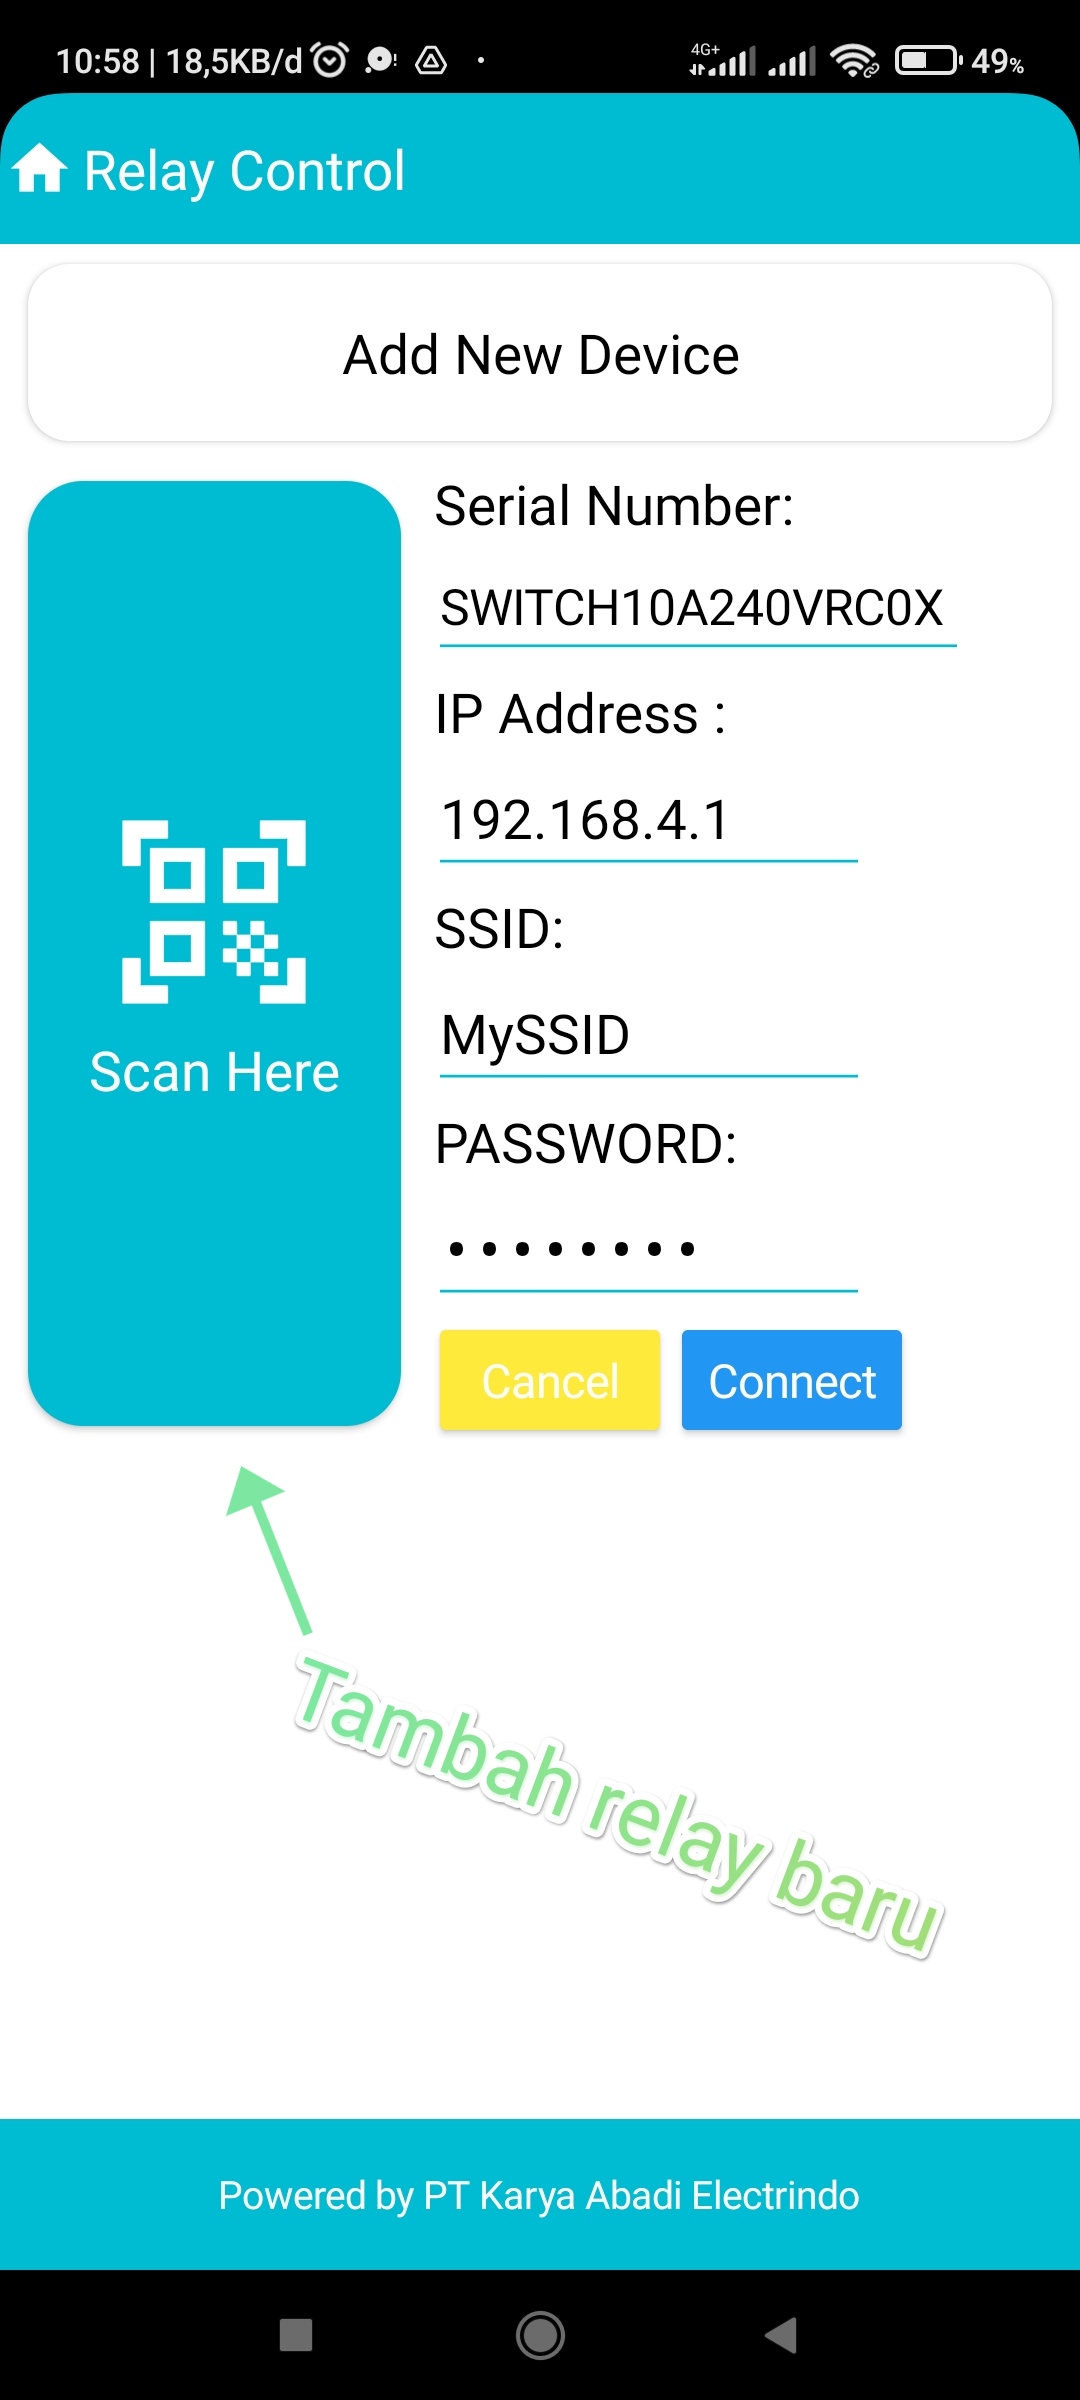The width and height of the screenshot is (1080, 2400).
Task: Tap the alarm clock status icon
Action: [330, 61]
